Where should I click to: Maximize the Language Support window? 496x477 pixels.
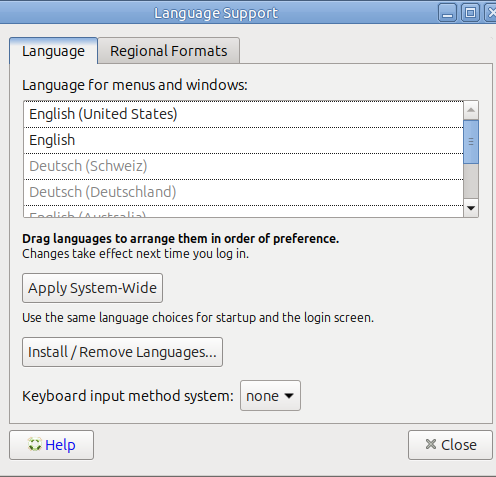[x=470, y=13]
